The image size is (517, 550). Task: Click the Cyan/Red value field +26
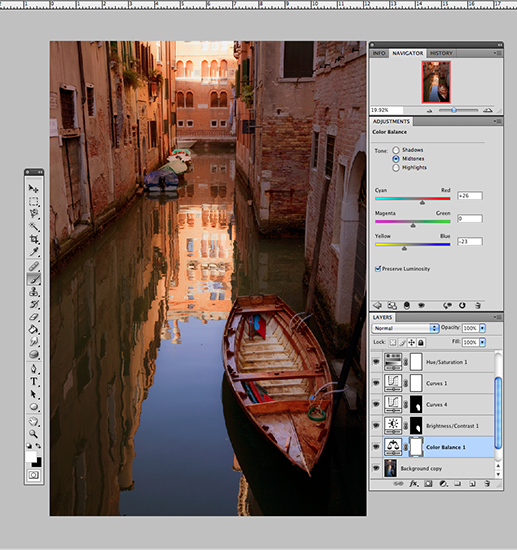[x=470, y=196]
